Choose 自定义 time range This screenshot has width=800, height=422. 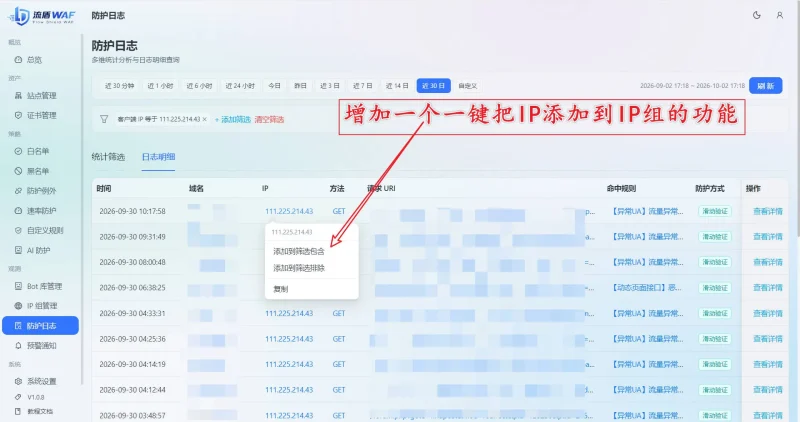467,86
